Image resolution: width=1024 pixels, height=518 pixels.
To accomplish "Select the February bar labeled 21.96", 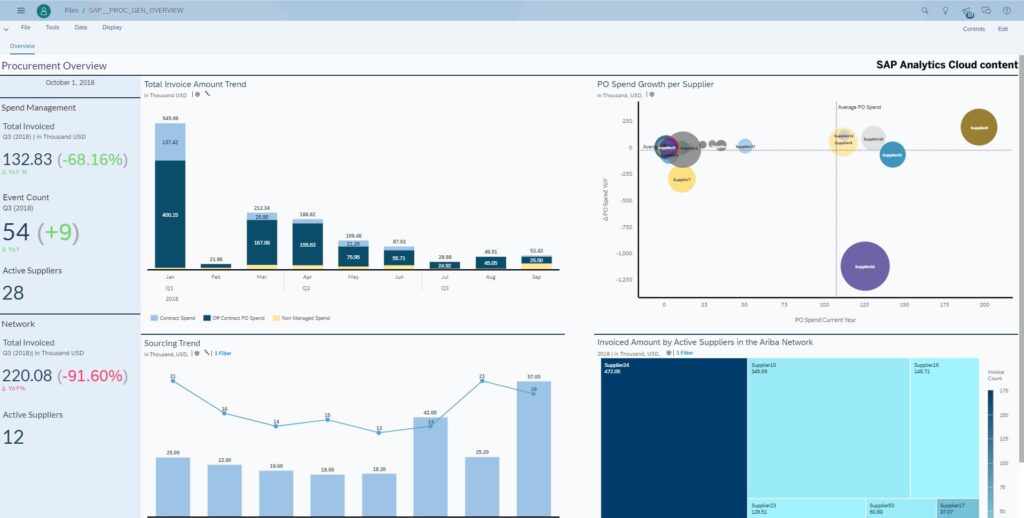I will (216, 265).
